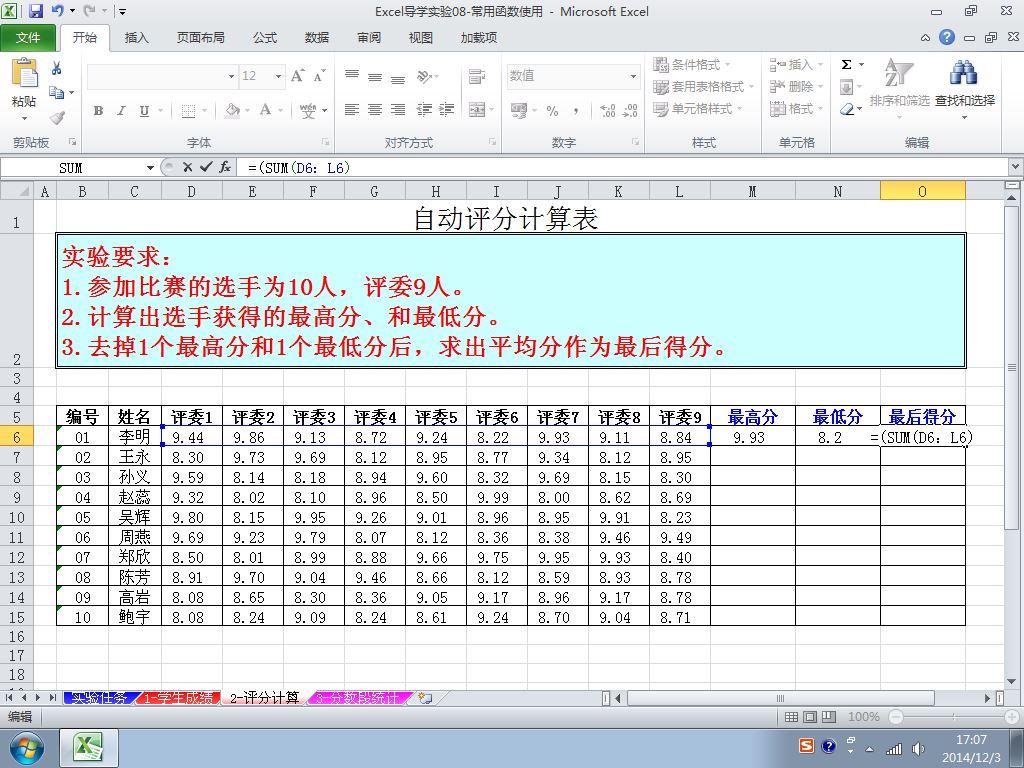1024x768 pixels.
Task: Confirm formula with the checkmark icon
Action: pos(206,168)
